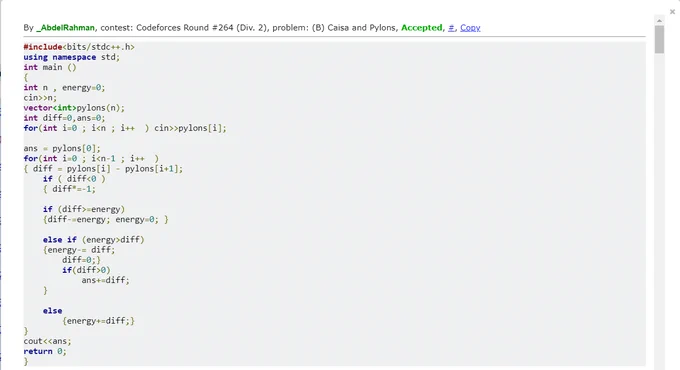The width and height of the screenshot is (680, 370).
Task: Click the '#include<bits/stdc++.h>' line
Action: (79, 47)
